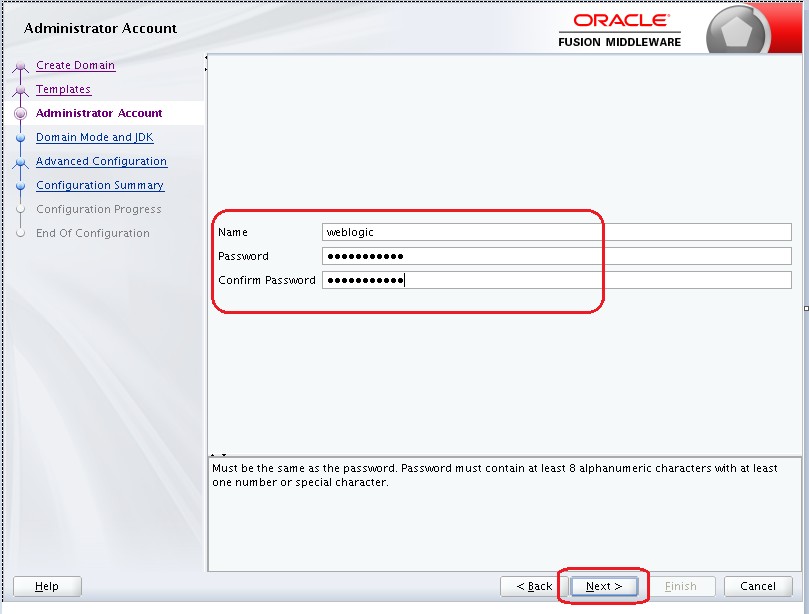Click the password requirements help message
809x614 pixels.
(495, 475)
